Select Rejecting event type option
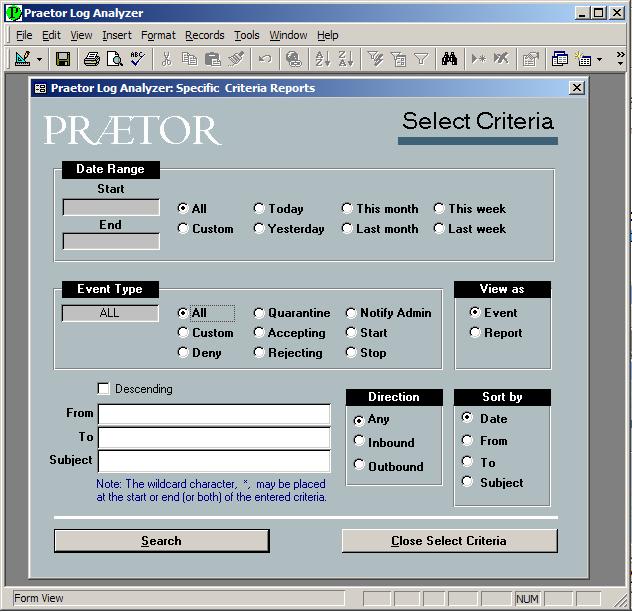This screenshot has width=632, height=612. pyautogui.click(x=259, y=352)
